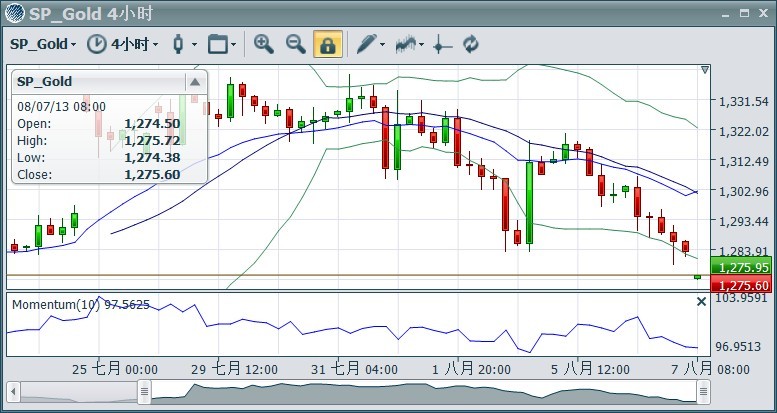777x413 pixels.
Task: Zoom in with the magnifier plus icon
Action: tap(263, 44)
